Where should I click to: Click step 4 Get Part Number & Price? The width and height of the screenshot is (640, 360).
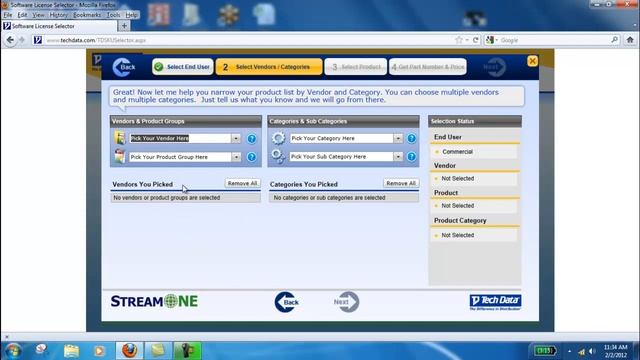(428, 67)
